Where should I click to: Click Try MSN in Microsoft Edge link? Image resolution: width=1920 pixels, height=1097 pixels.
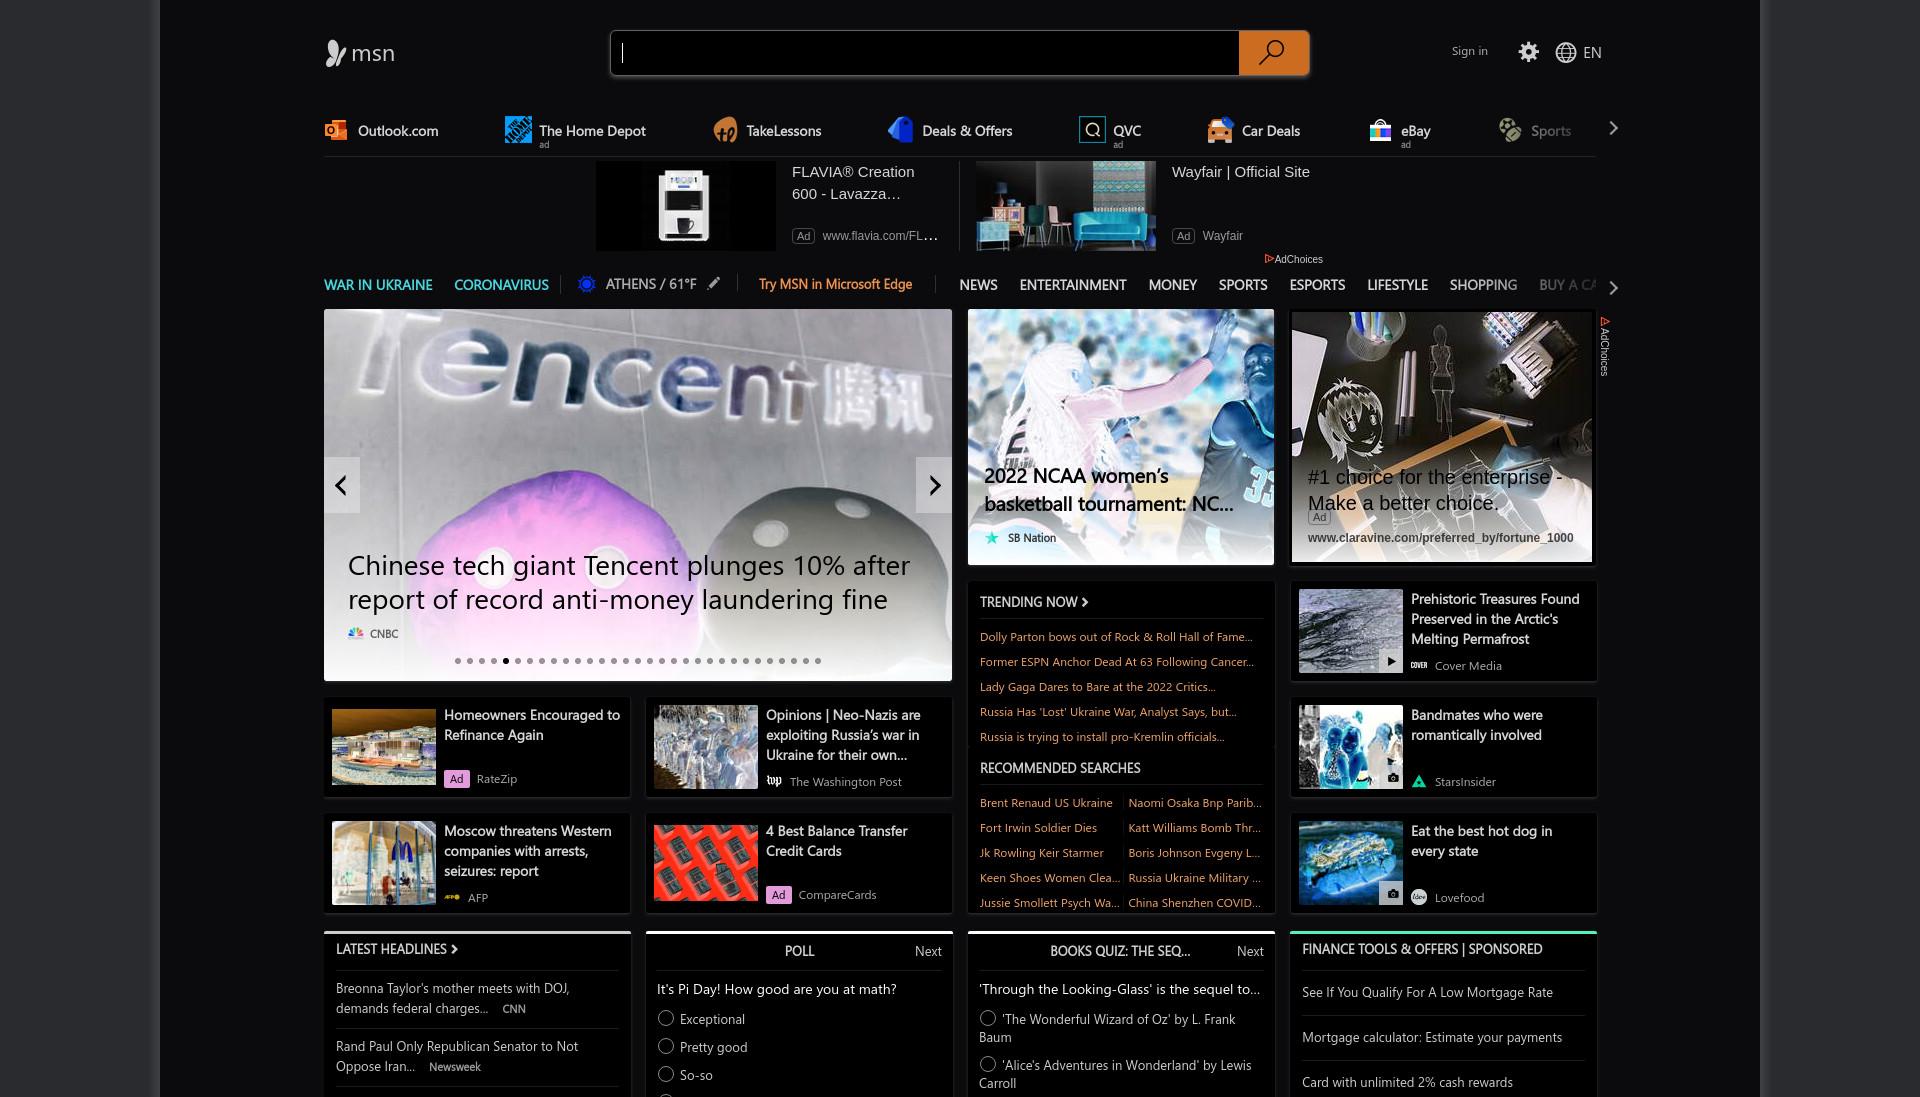click(835, 284)
